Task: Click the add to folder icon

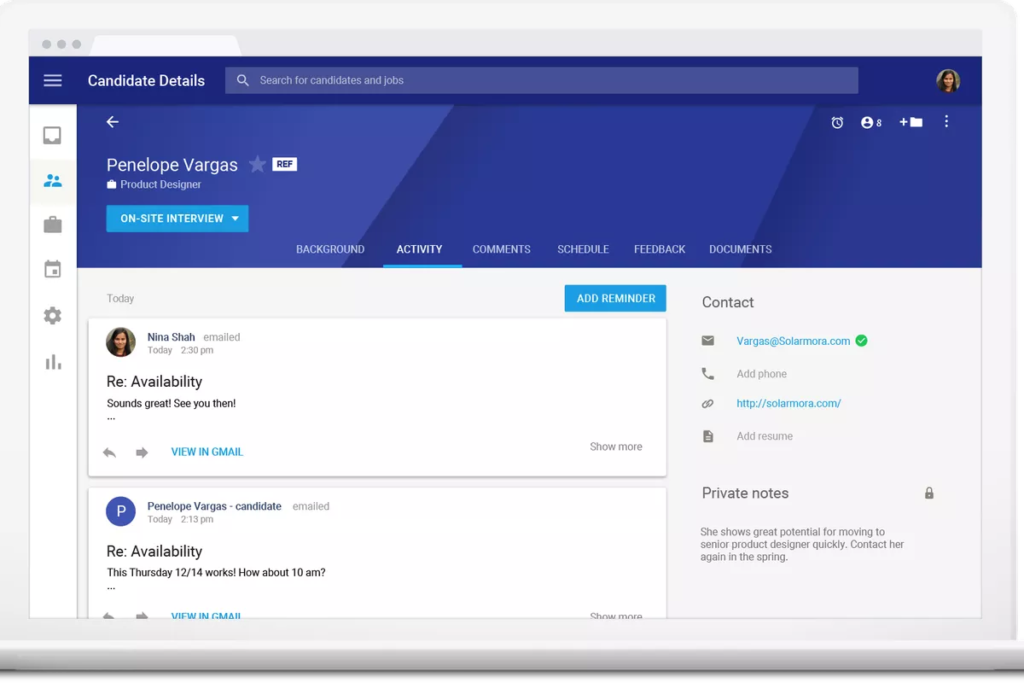Action: pos(911,121)
